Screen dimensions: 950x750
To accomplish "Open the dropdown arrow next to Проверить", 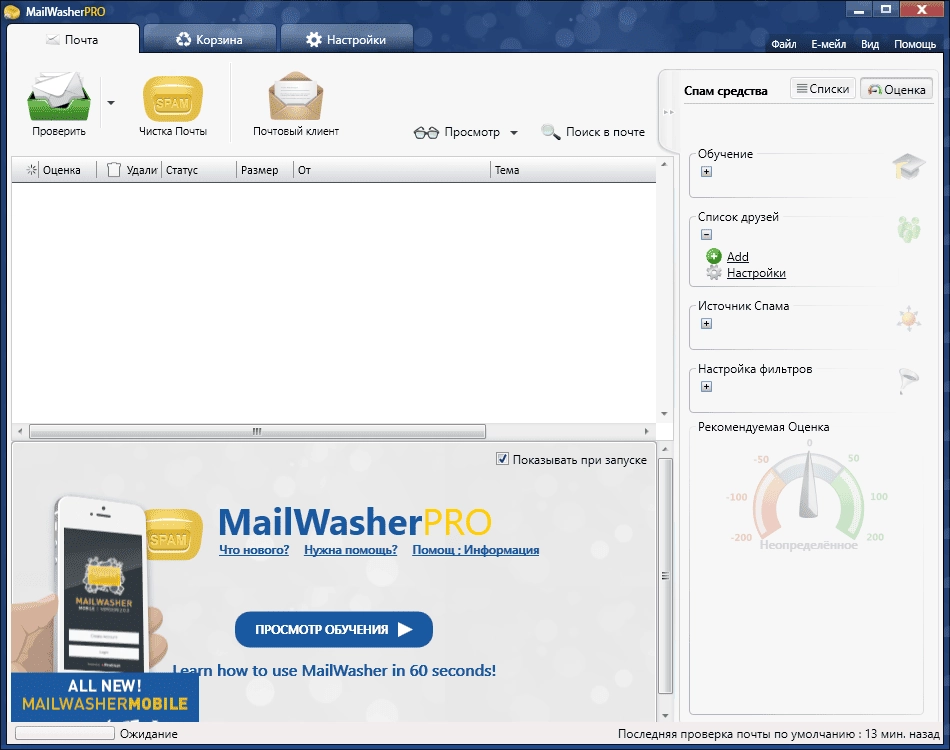I will (x=111, y=103).
